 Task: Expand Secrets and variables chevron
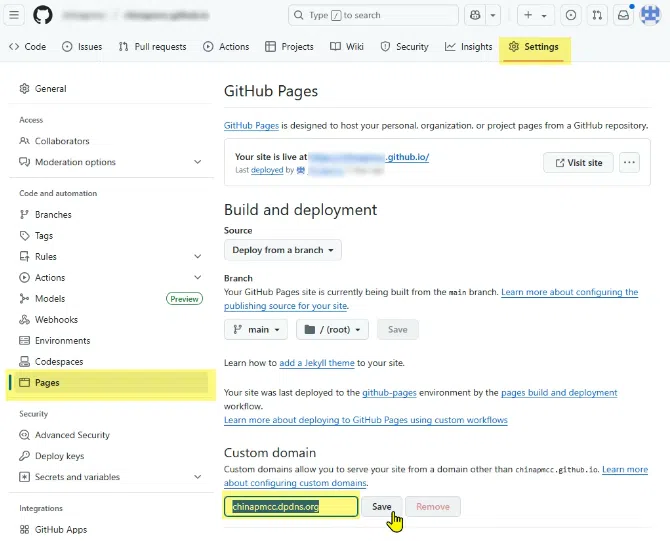[197, 476]
